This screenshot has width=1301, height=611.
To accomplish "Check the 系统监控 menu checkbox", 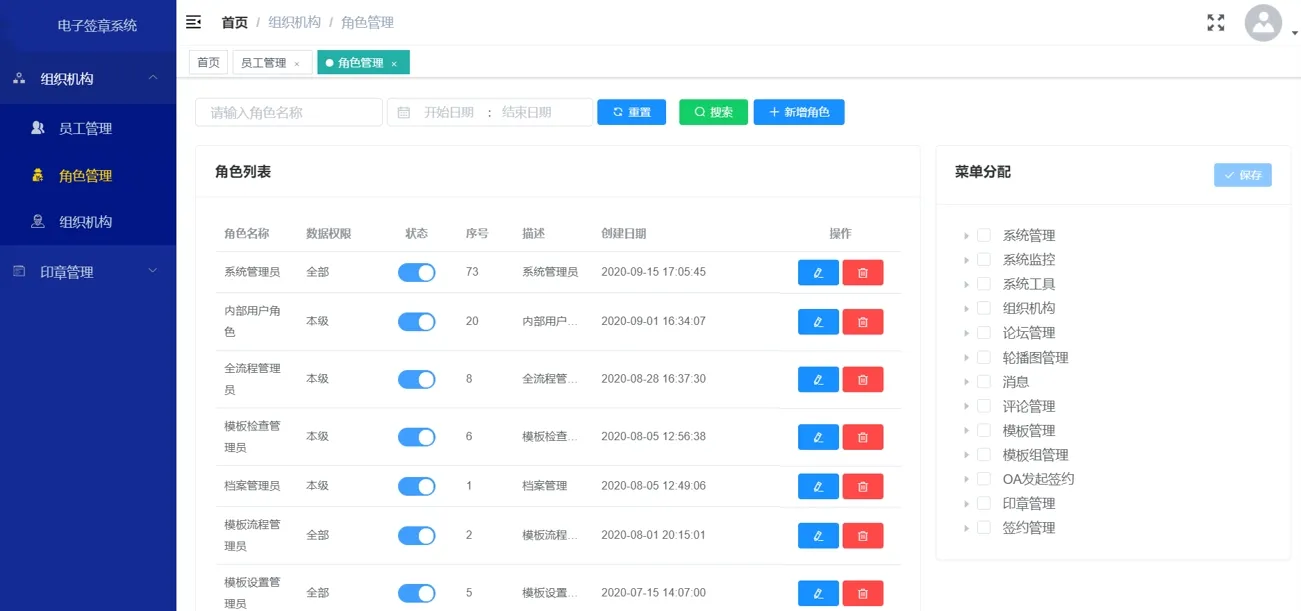I will 984,260.
